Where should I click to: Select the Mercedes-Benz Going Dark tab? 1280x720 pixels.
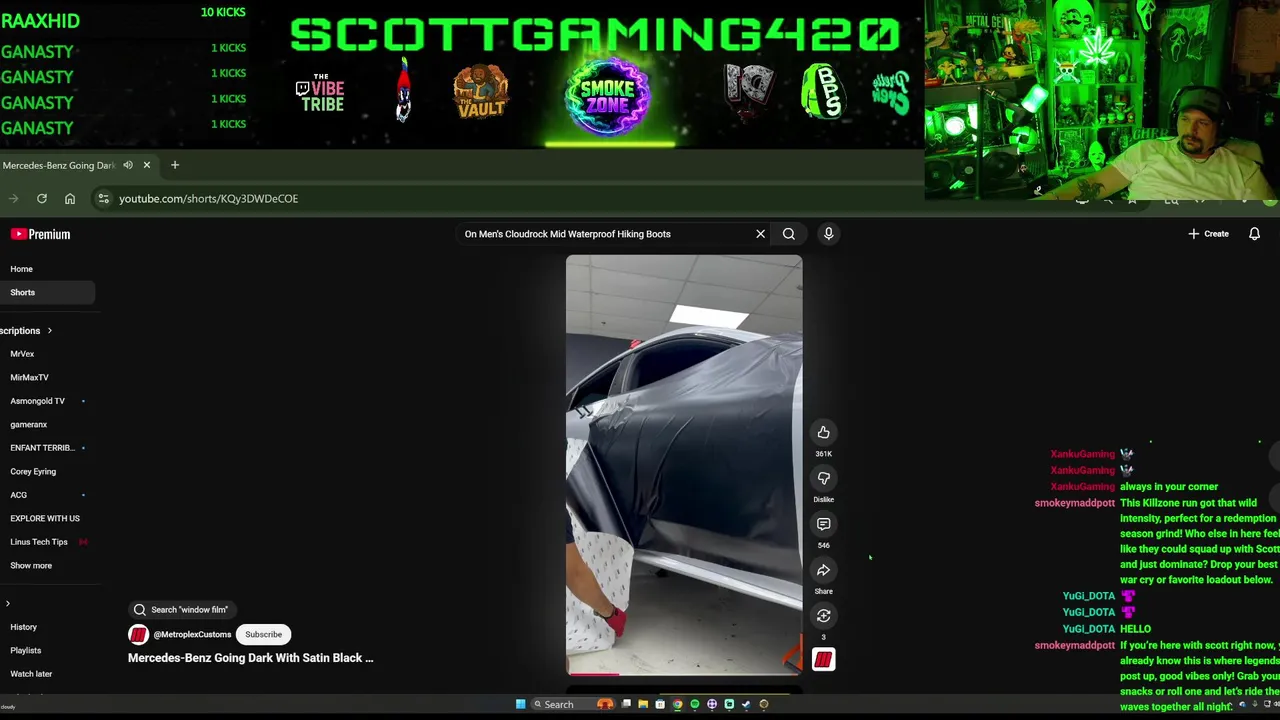coord(59,165)
